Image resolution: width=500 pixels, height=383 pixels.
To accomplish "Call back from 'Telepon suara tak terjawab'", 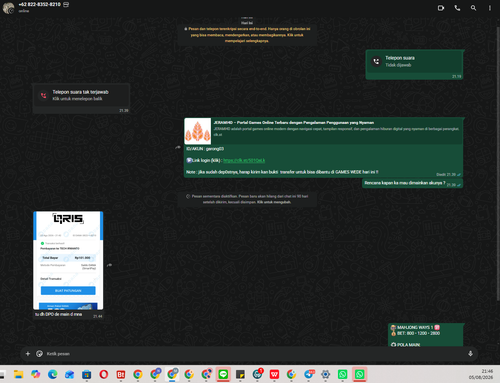I will click(x=81, y=98).
